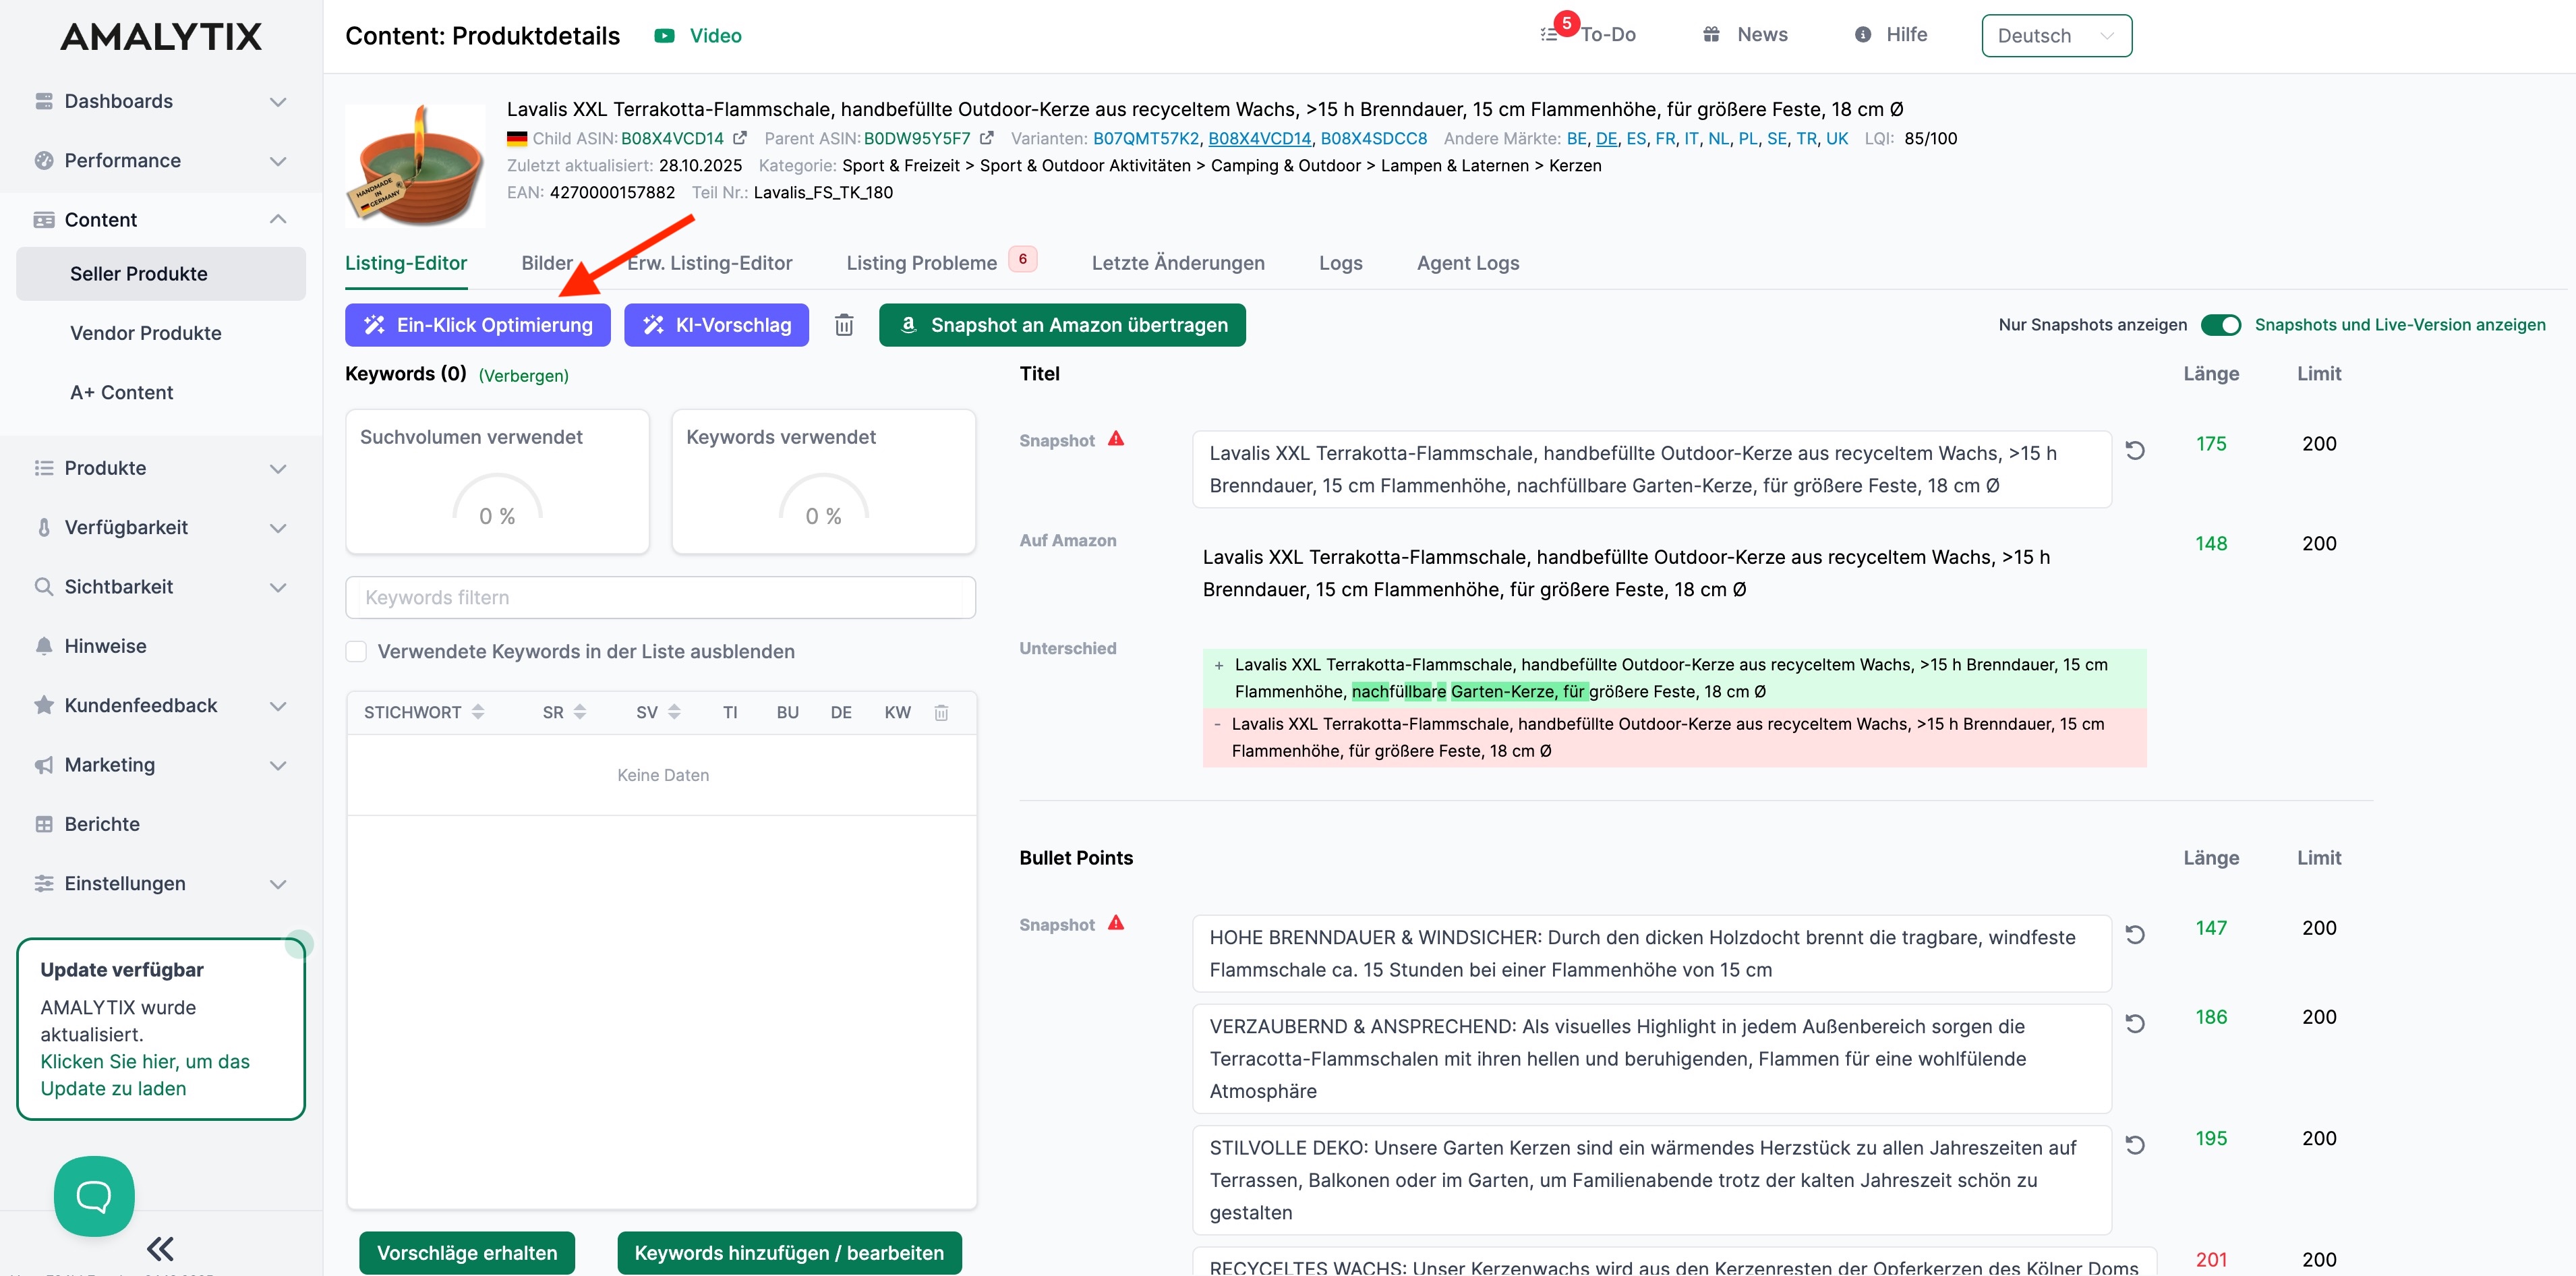Revert the first bullet point snapshot
This screenshot has width=2576, height=1276.
click(2135, 934)
